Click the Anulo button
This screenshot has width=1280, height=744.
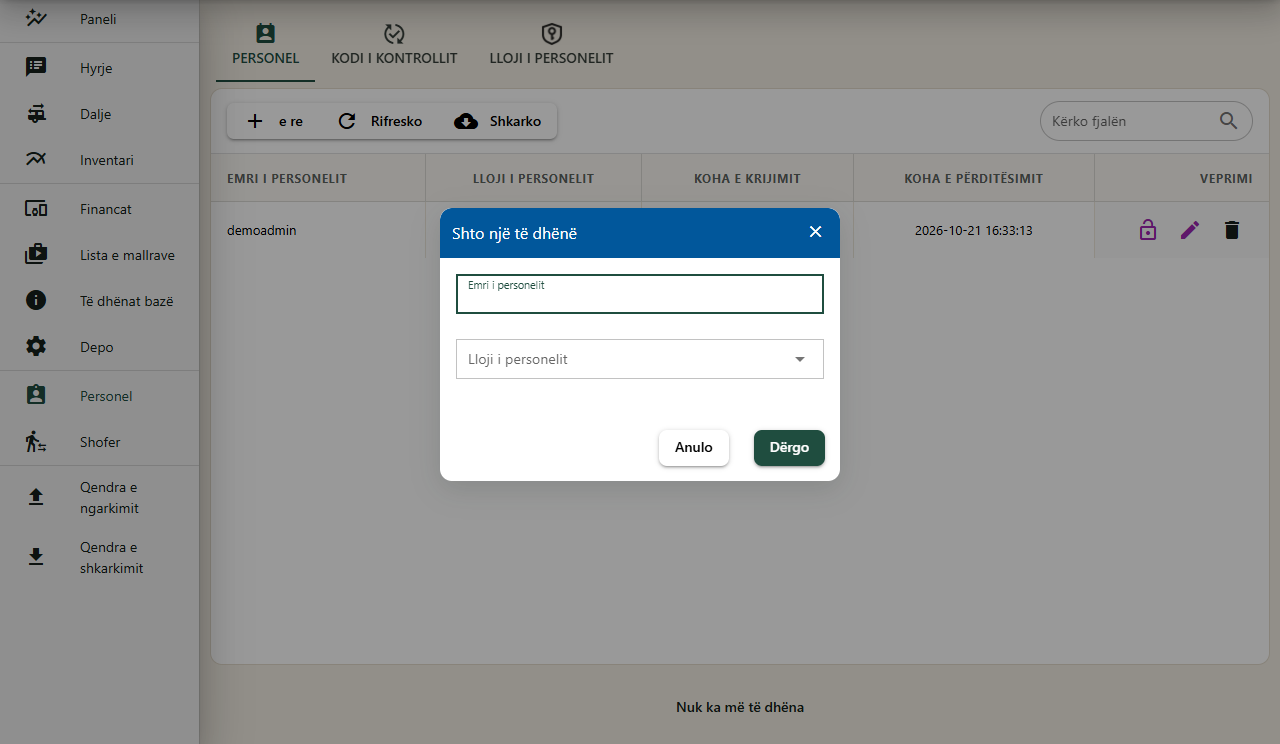coord(694,448)
